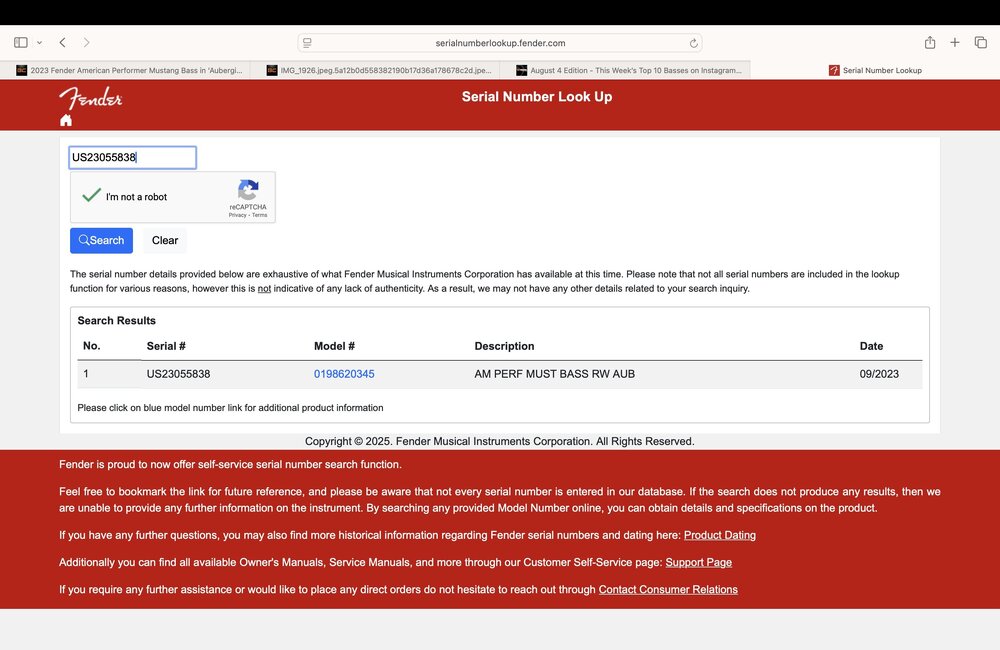The width and height of the screenshot is (1000, 650).
Task: Click the blue Search button
Action: point(101,240)
